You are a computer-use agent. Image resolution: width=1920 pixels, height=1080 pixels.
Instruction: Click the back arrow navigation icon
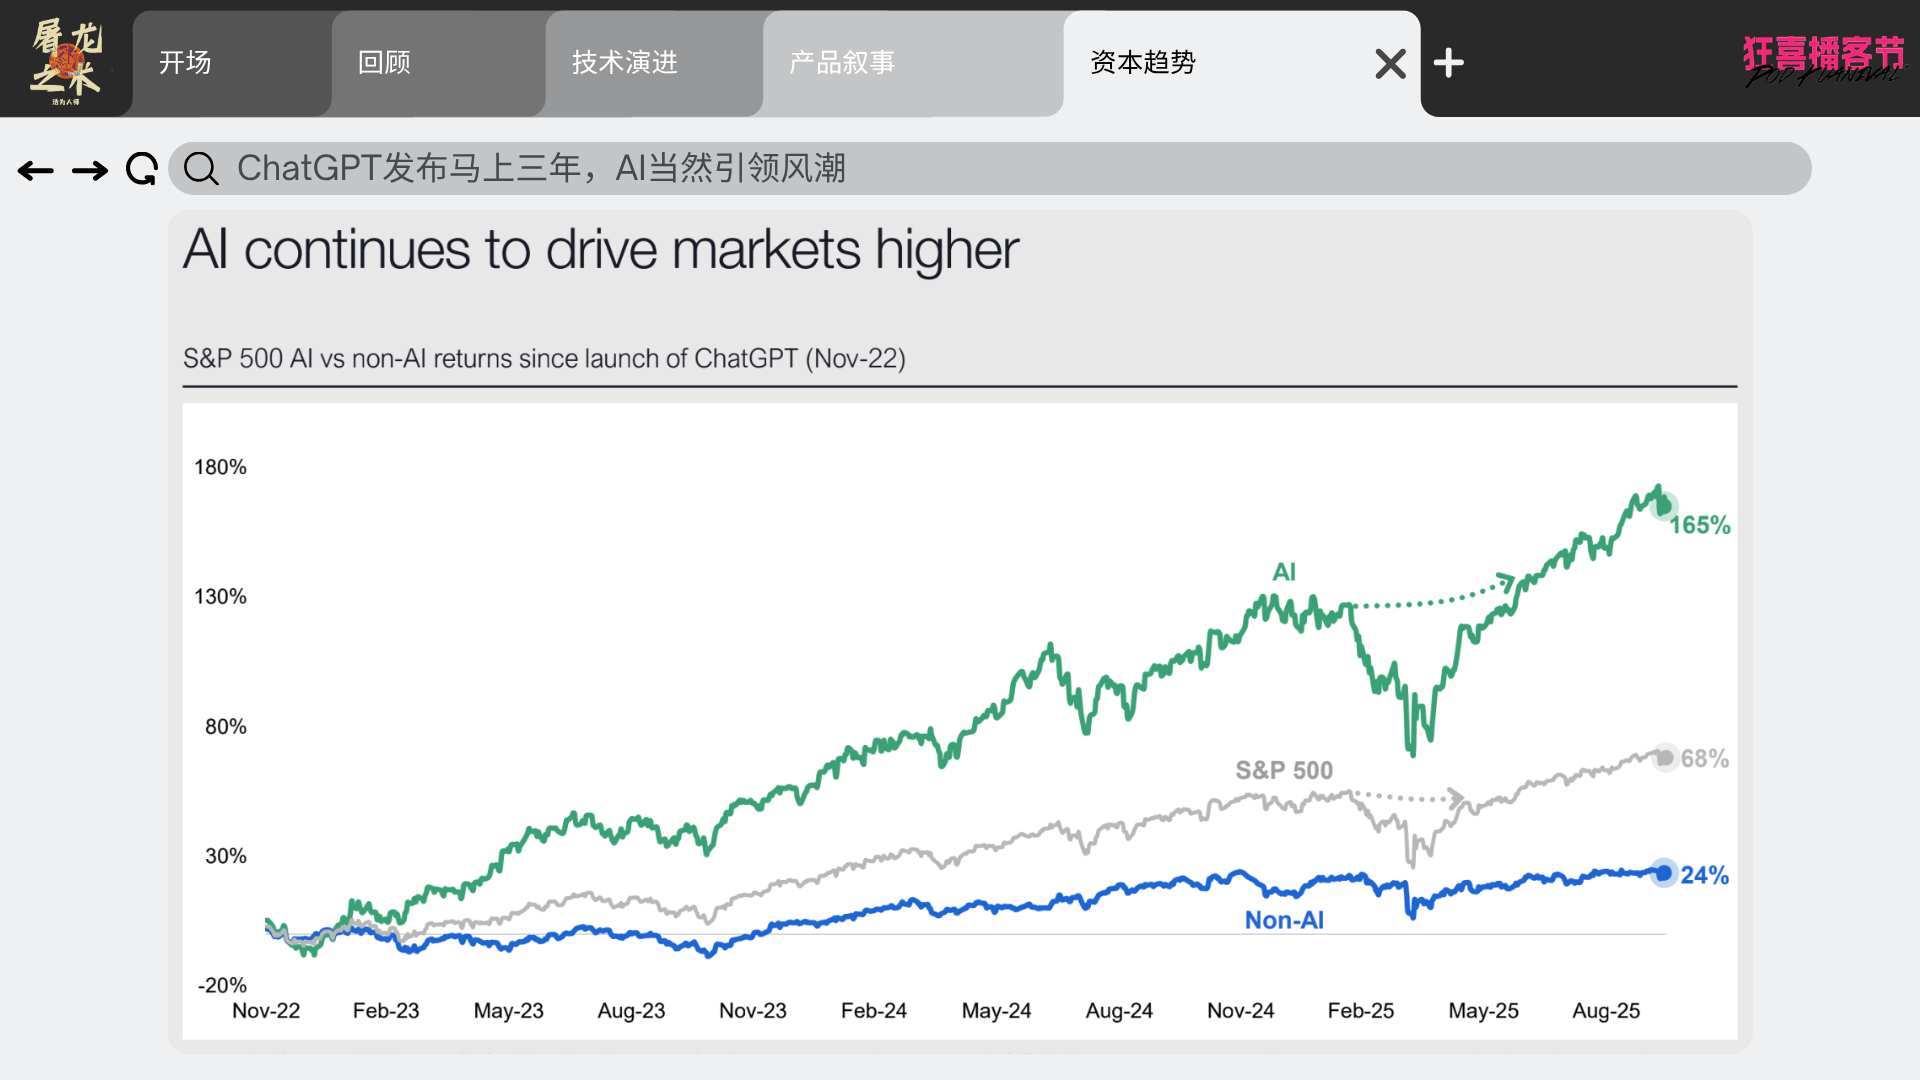click(36, 171)
